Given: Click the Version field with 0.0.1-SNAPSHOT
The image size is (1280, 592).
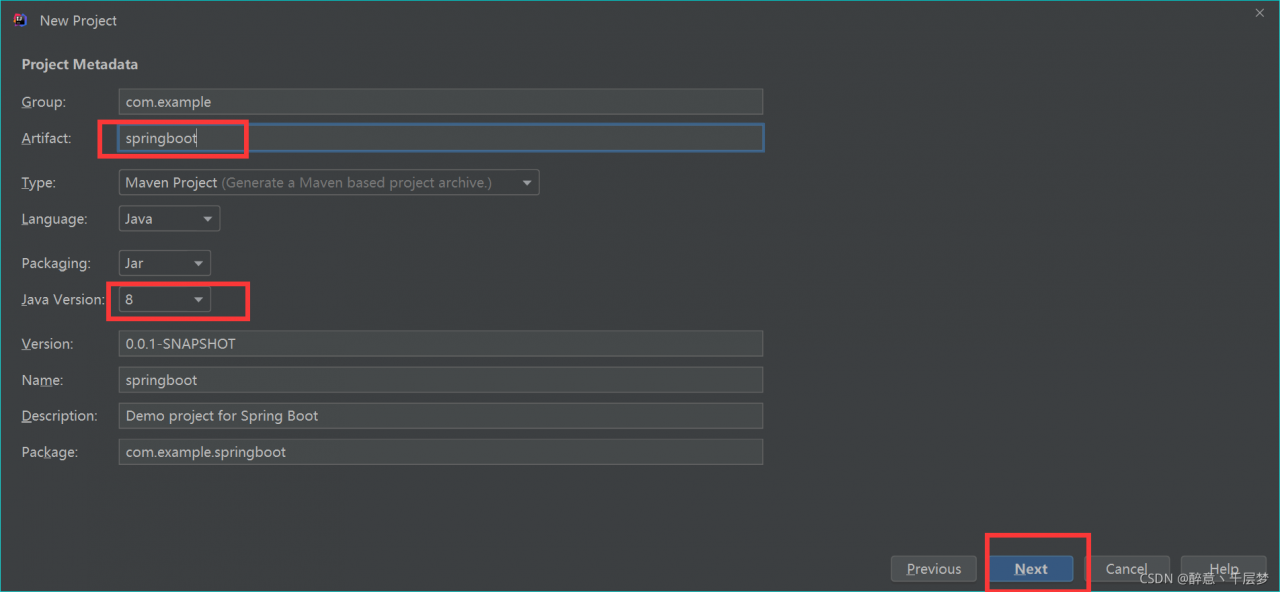Looking at the screenshot, I should coord(440,344).
